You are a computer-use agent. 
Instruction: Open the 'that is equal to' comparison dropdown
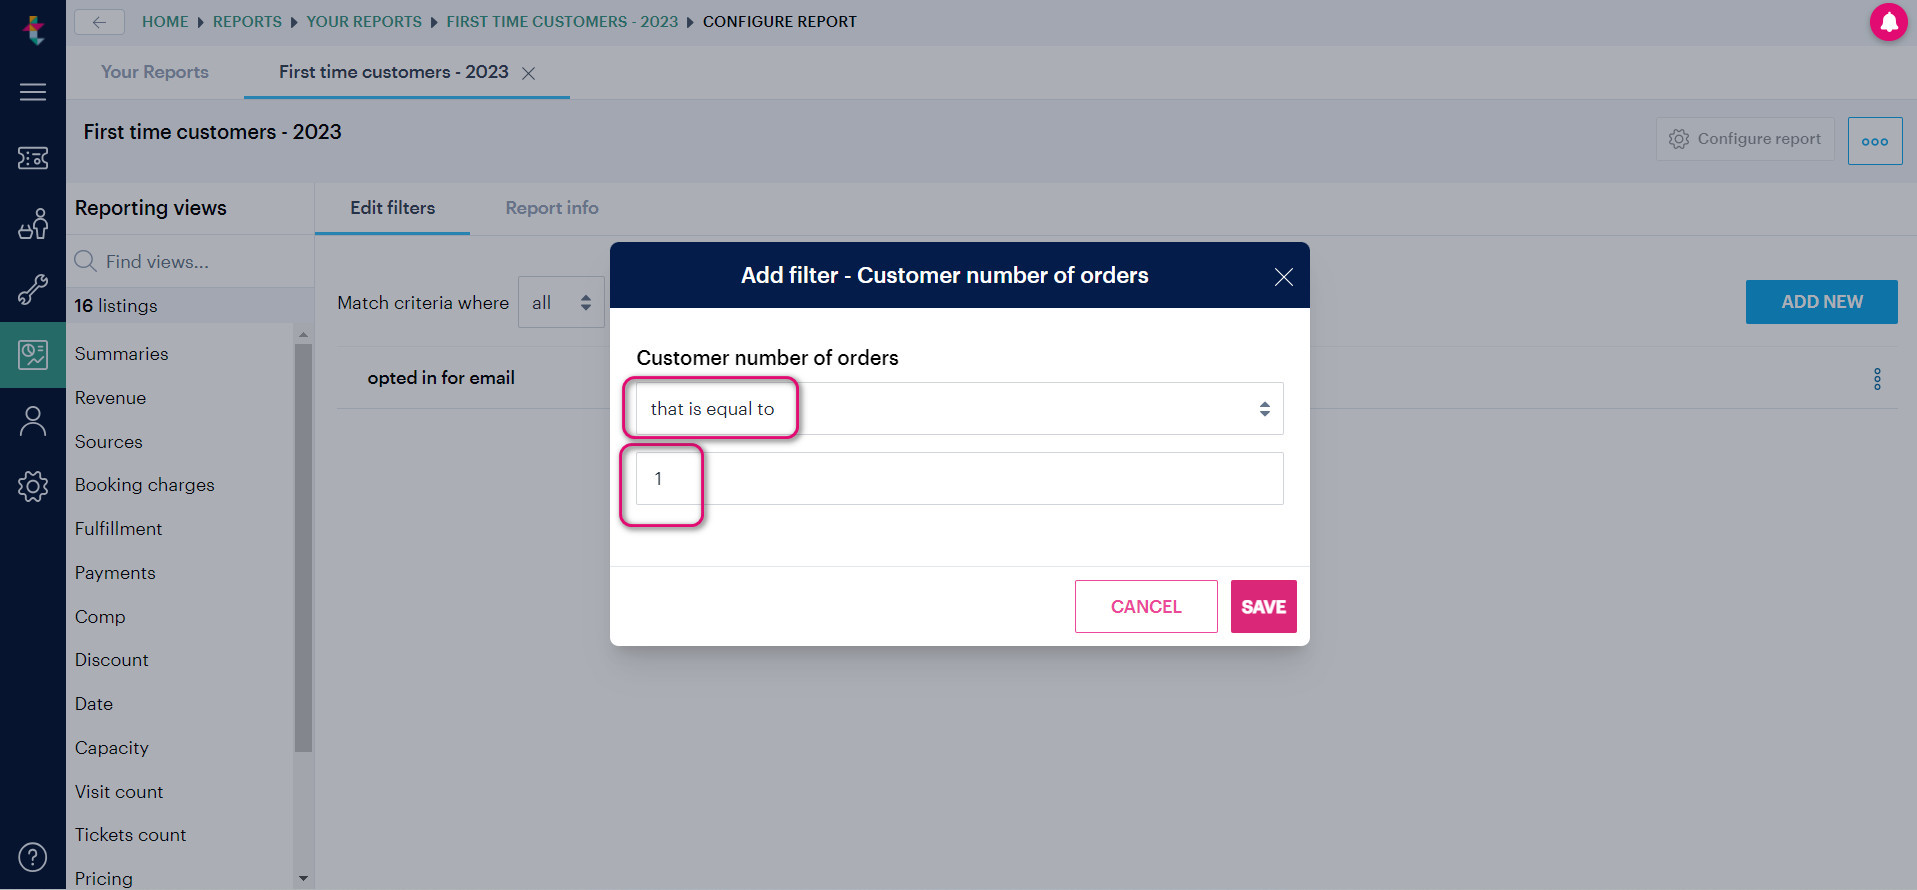point(953,408)
